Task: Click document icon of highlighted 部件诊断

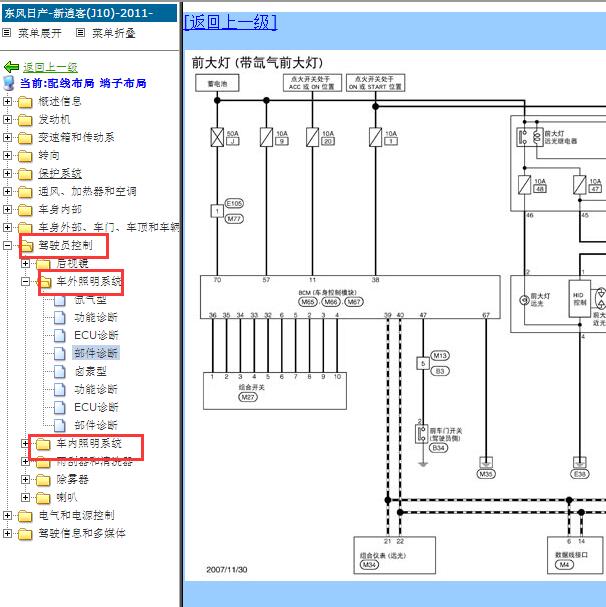Action: pyautogui.click(x=60, y=353)
